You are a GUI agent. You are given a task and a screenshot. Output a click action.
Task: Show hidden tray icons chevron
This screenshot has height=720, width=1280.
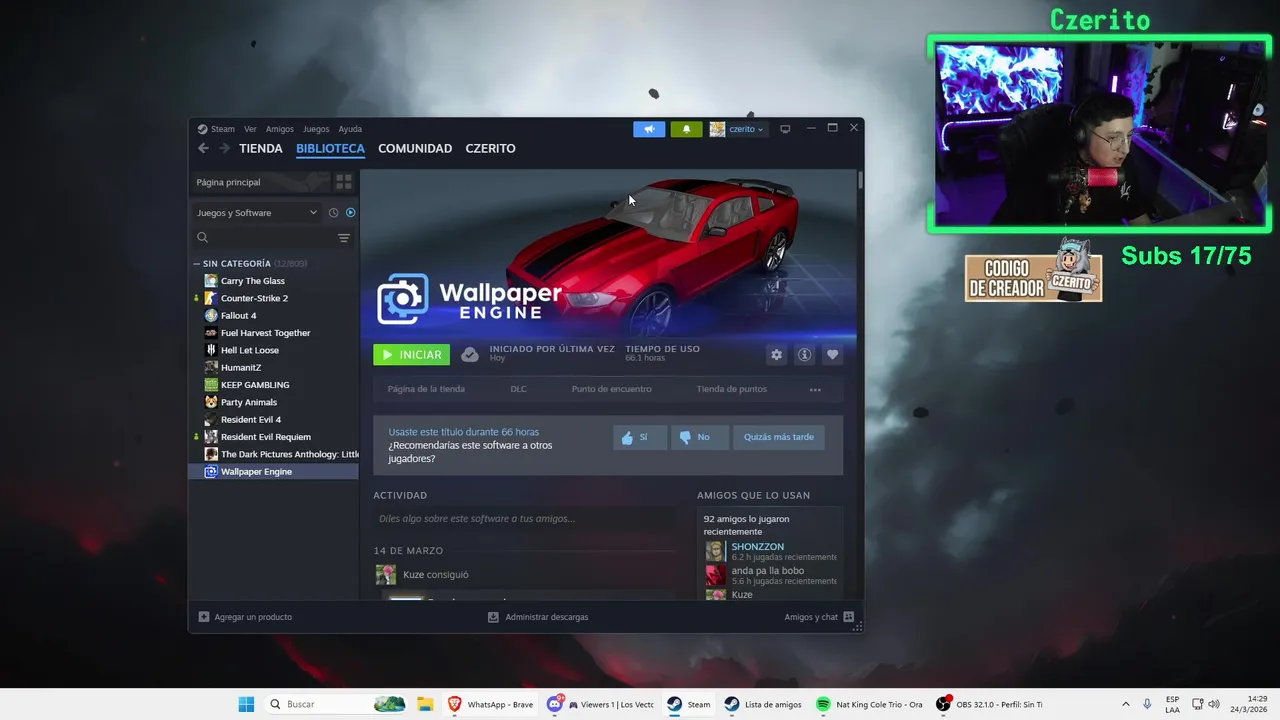click(1125, 704)
